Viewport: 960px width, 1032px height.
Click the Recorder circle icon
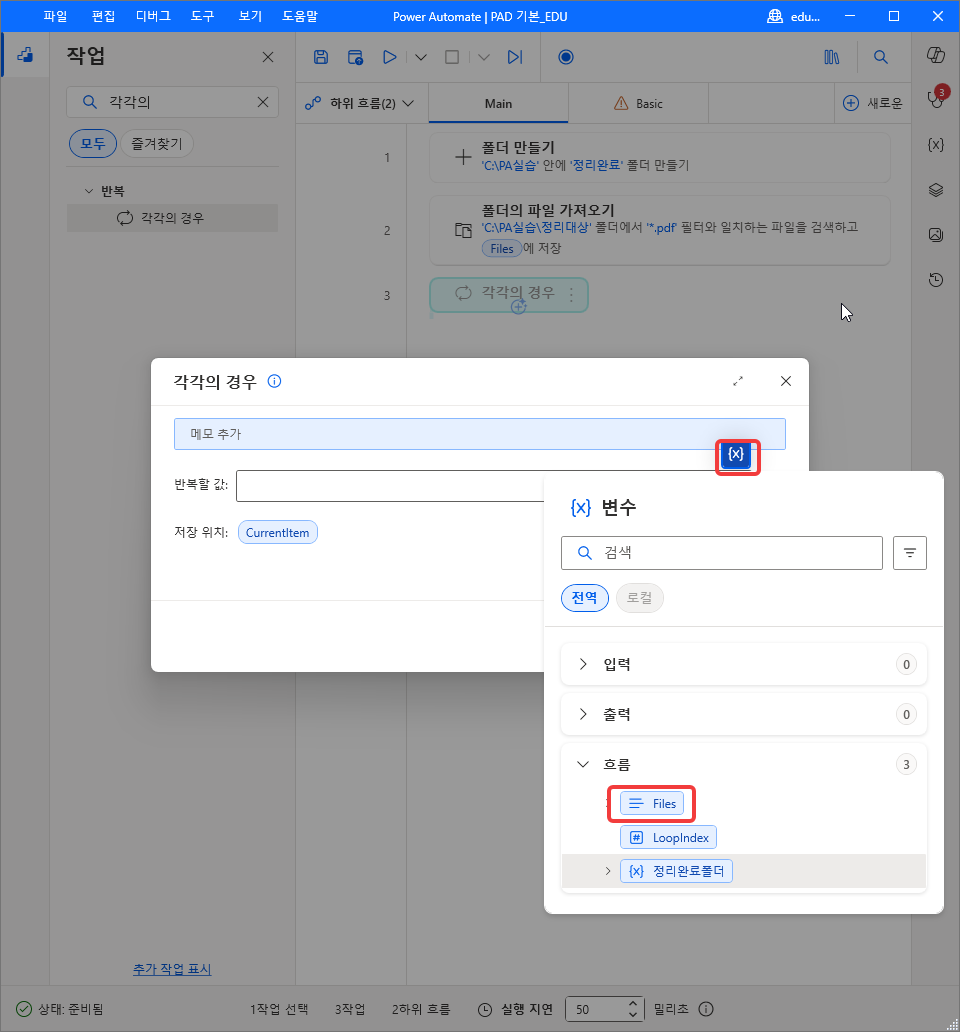point(566,57)
